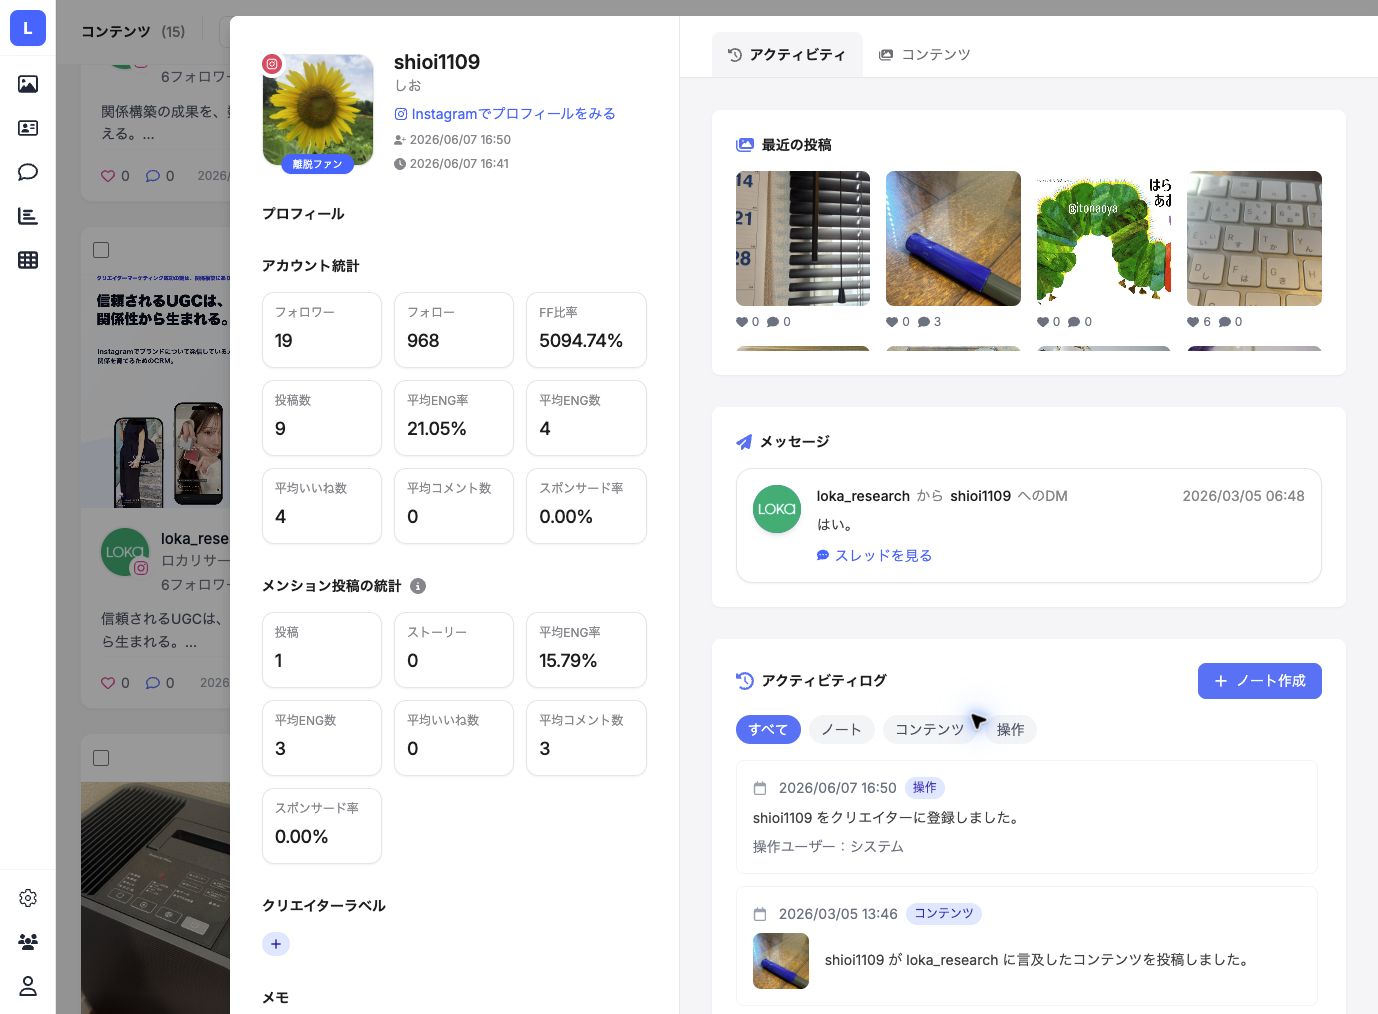Open the window blinds post thumbnail
The image size is (1378, 1014).
tap(803, 238)
